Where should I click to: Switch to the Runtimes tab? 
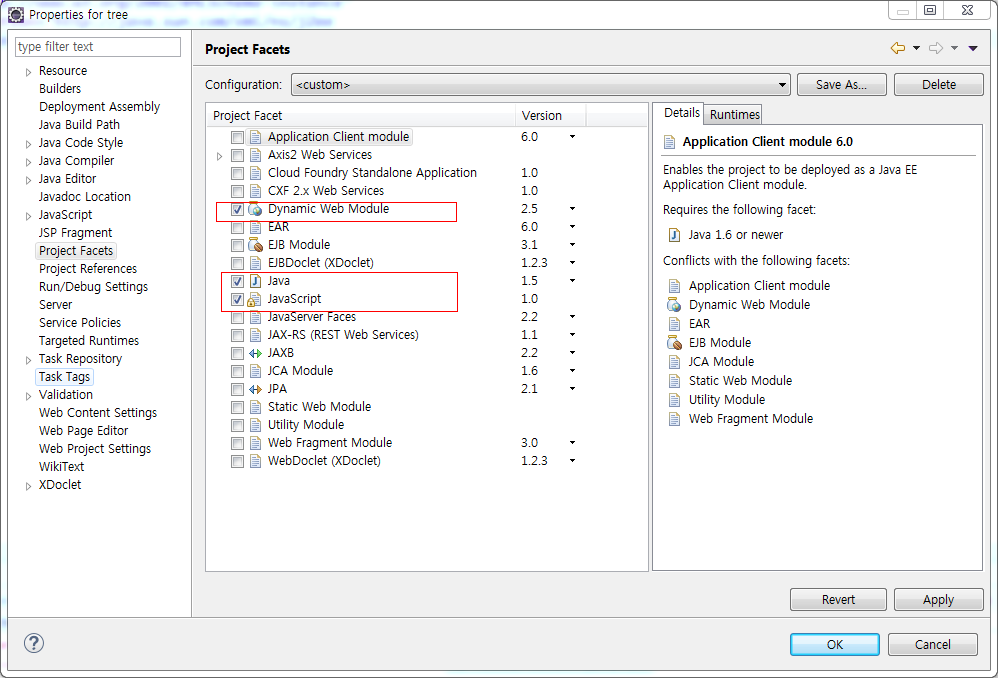[734, 115]
